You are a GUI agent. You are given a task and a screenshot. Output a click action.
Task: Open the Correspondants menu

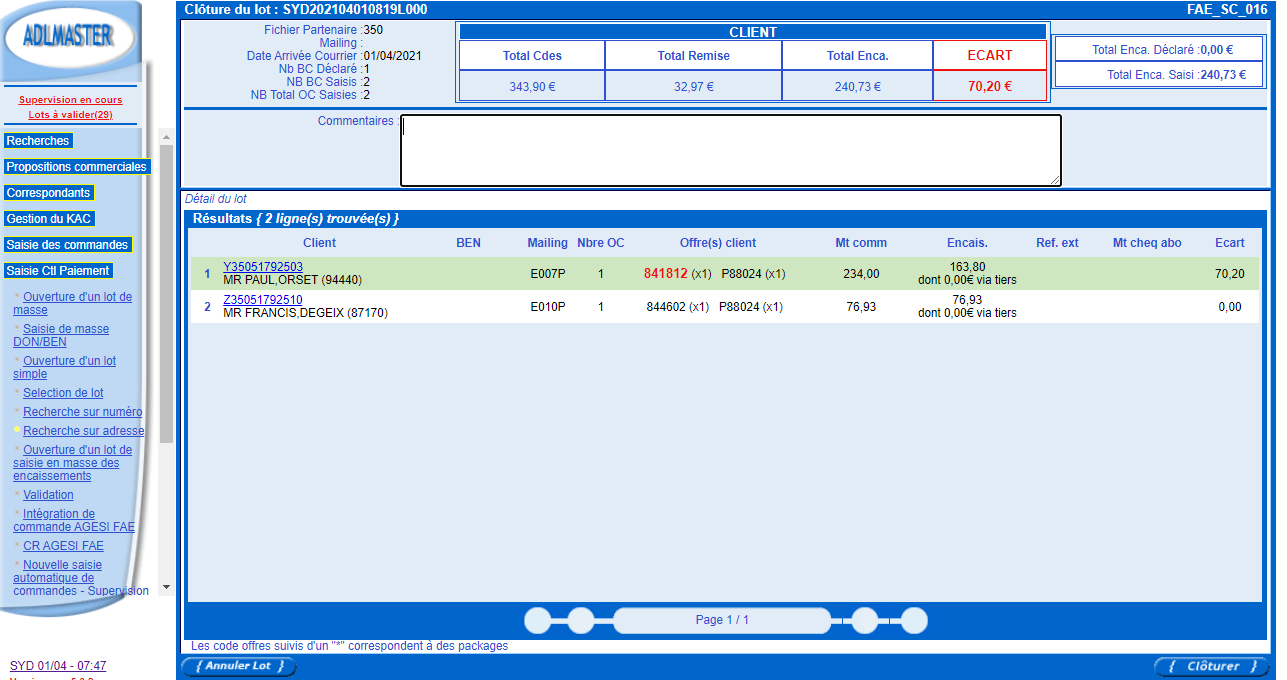point(49,193)
